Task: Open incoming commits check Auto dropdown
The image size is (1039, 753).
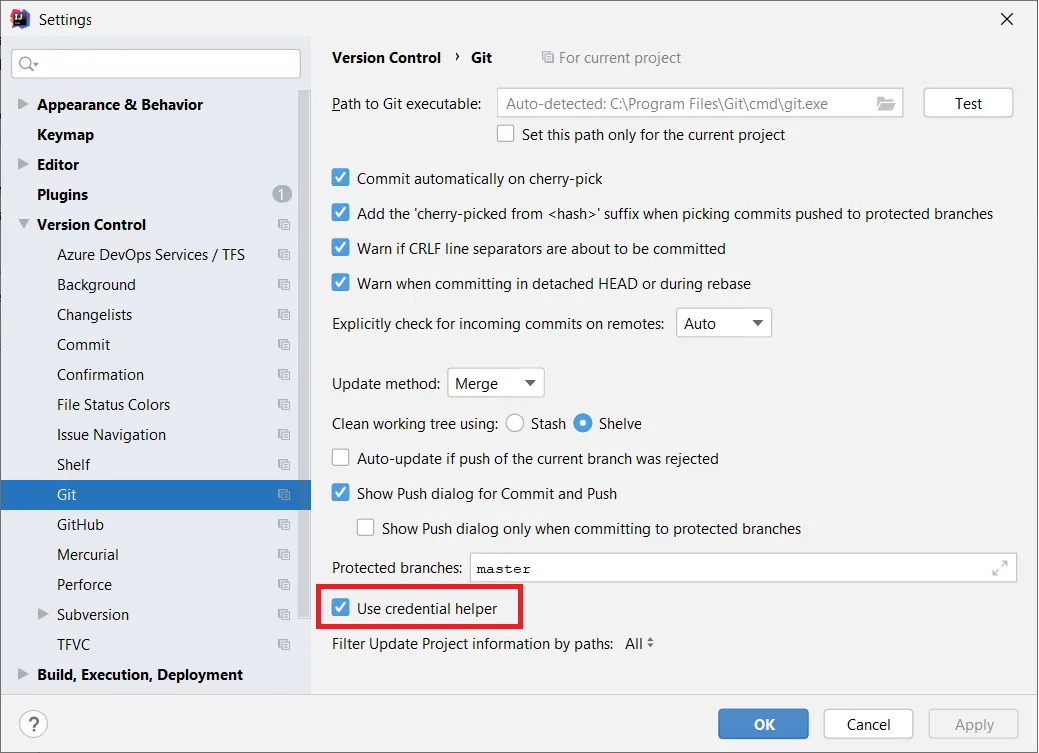Action: click(x=724, y=323)
